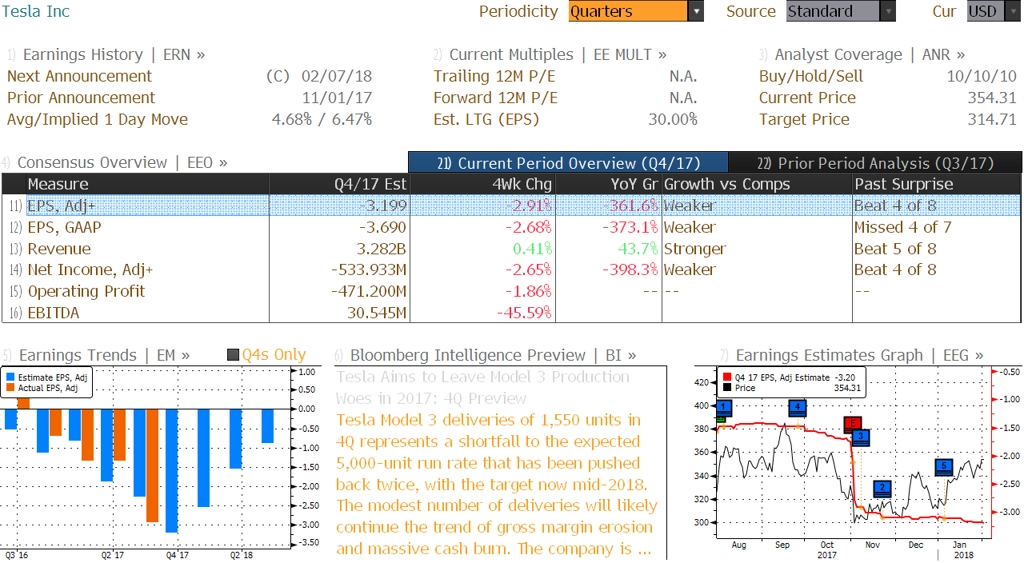
Task: Click the Tesla Inc security name
Action: [36, 11]
